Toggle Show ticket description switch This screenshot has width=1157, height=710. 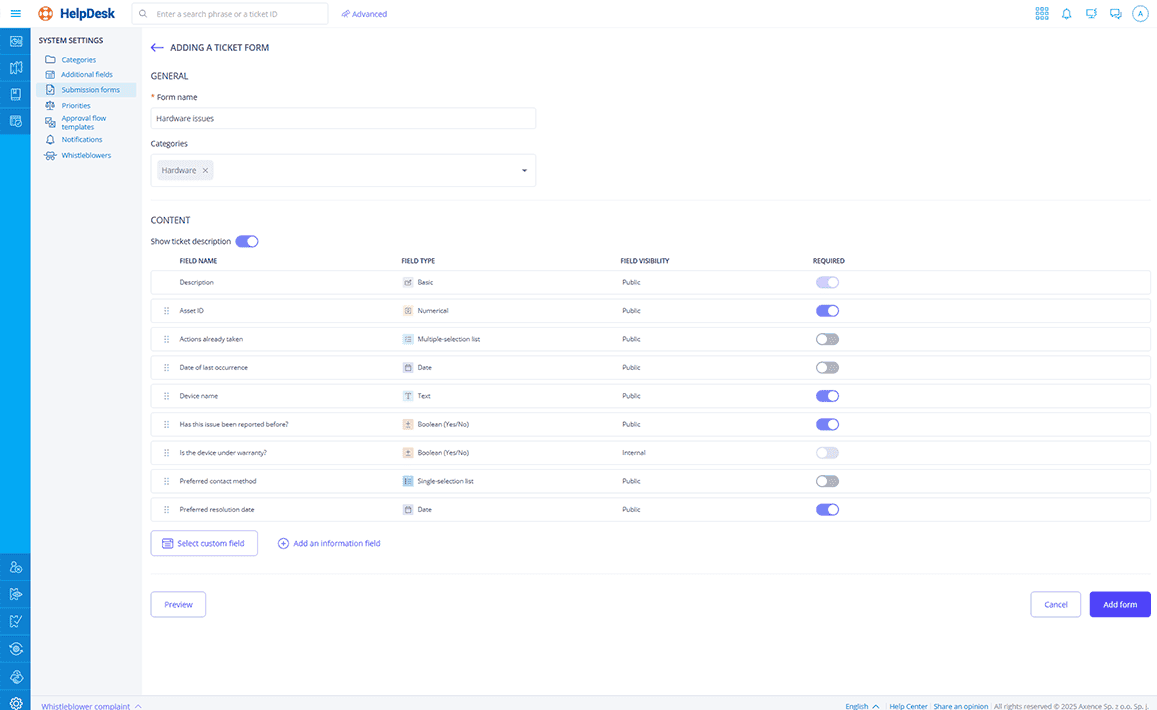[247, 241]
